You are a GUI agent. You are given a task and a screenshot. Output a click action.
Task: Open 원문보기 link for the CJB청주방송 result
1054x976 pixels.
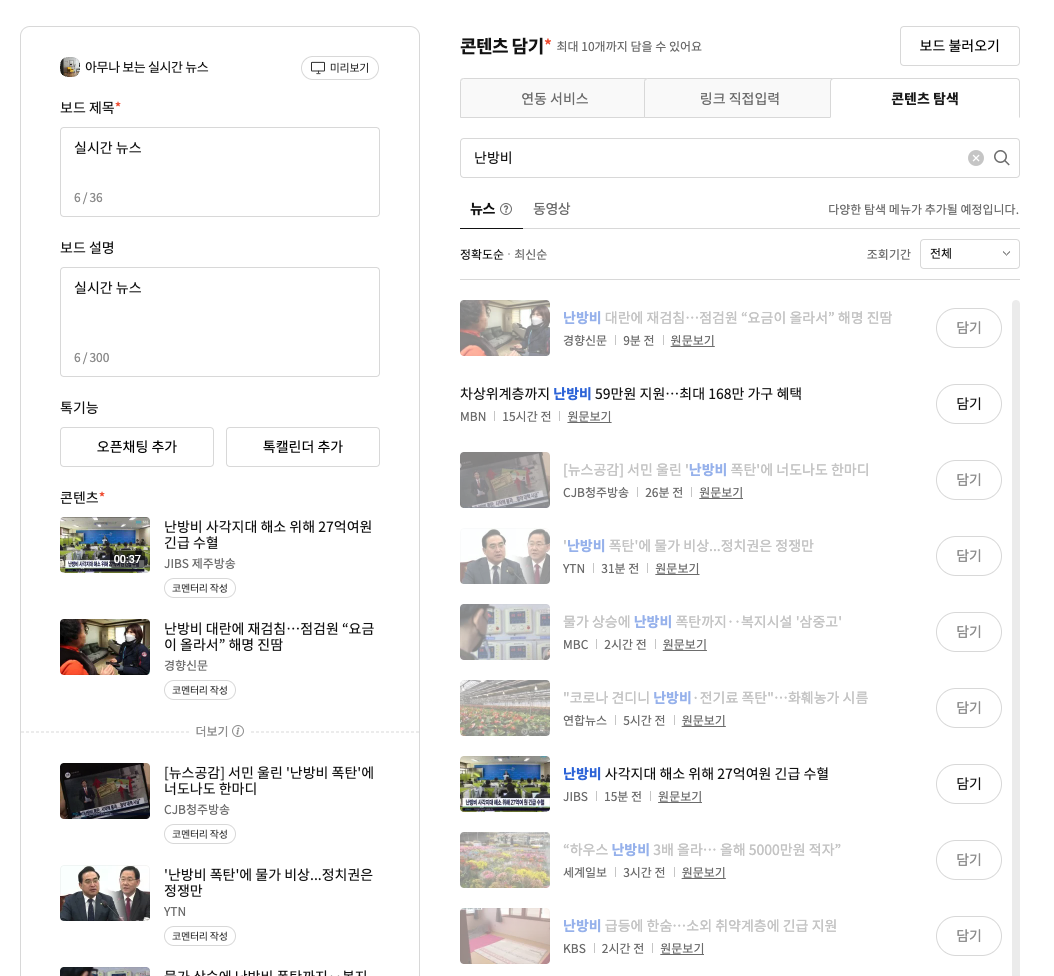pyautogui.click(x=721, y=493)
